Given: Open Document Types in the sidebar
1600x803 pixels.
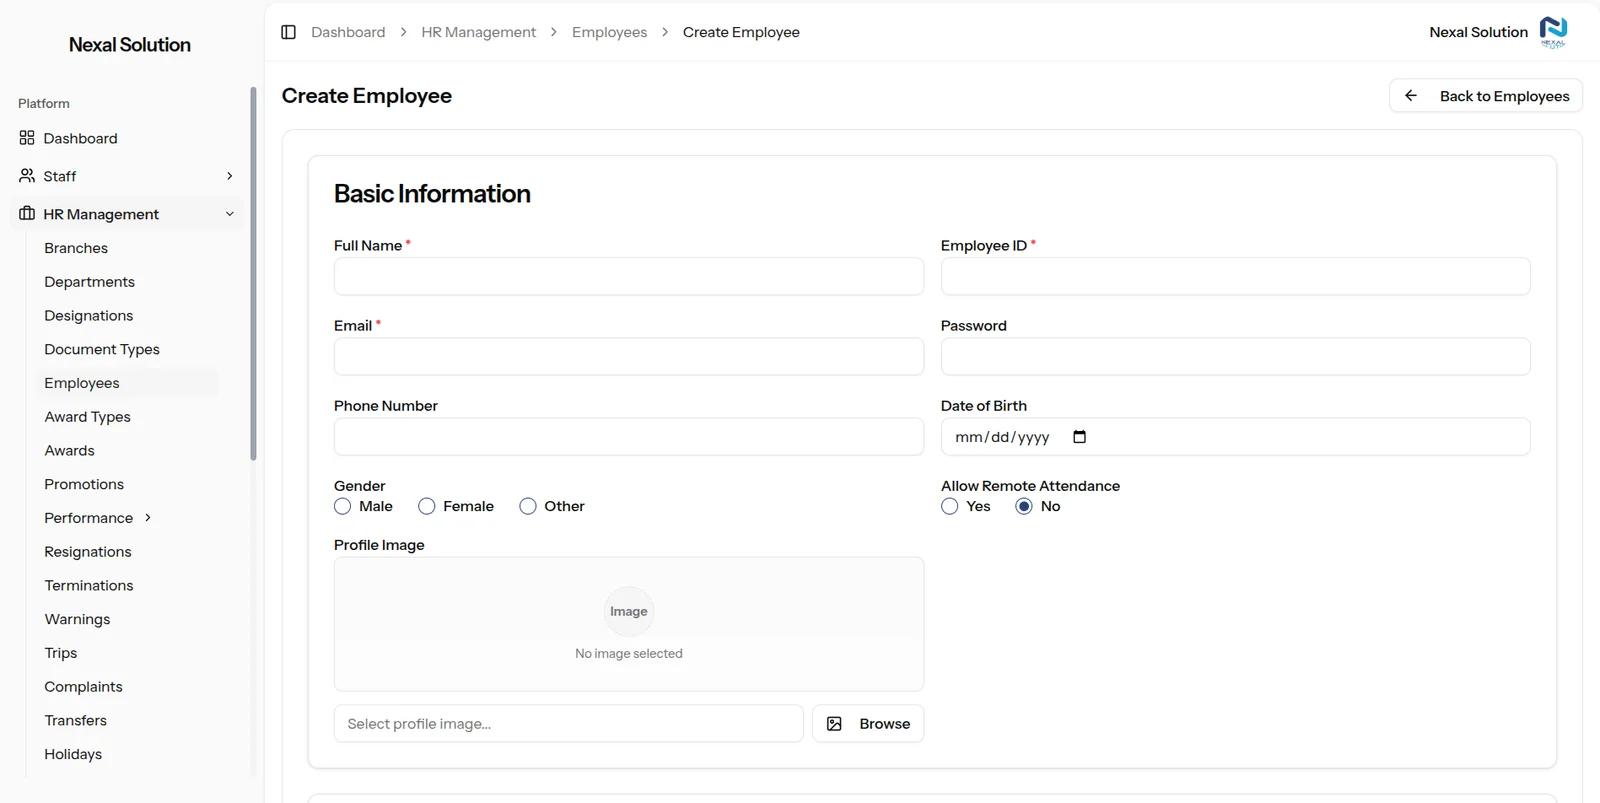Looking at the screenshot, I should [102, 349].
